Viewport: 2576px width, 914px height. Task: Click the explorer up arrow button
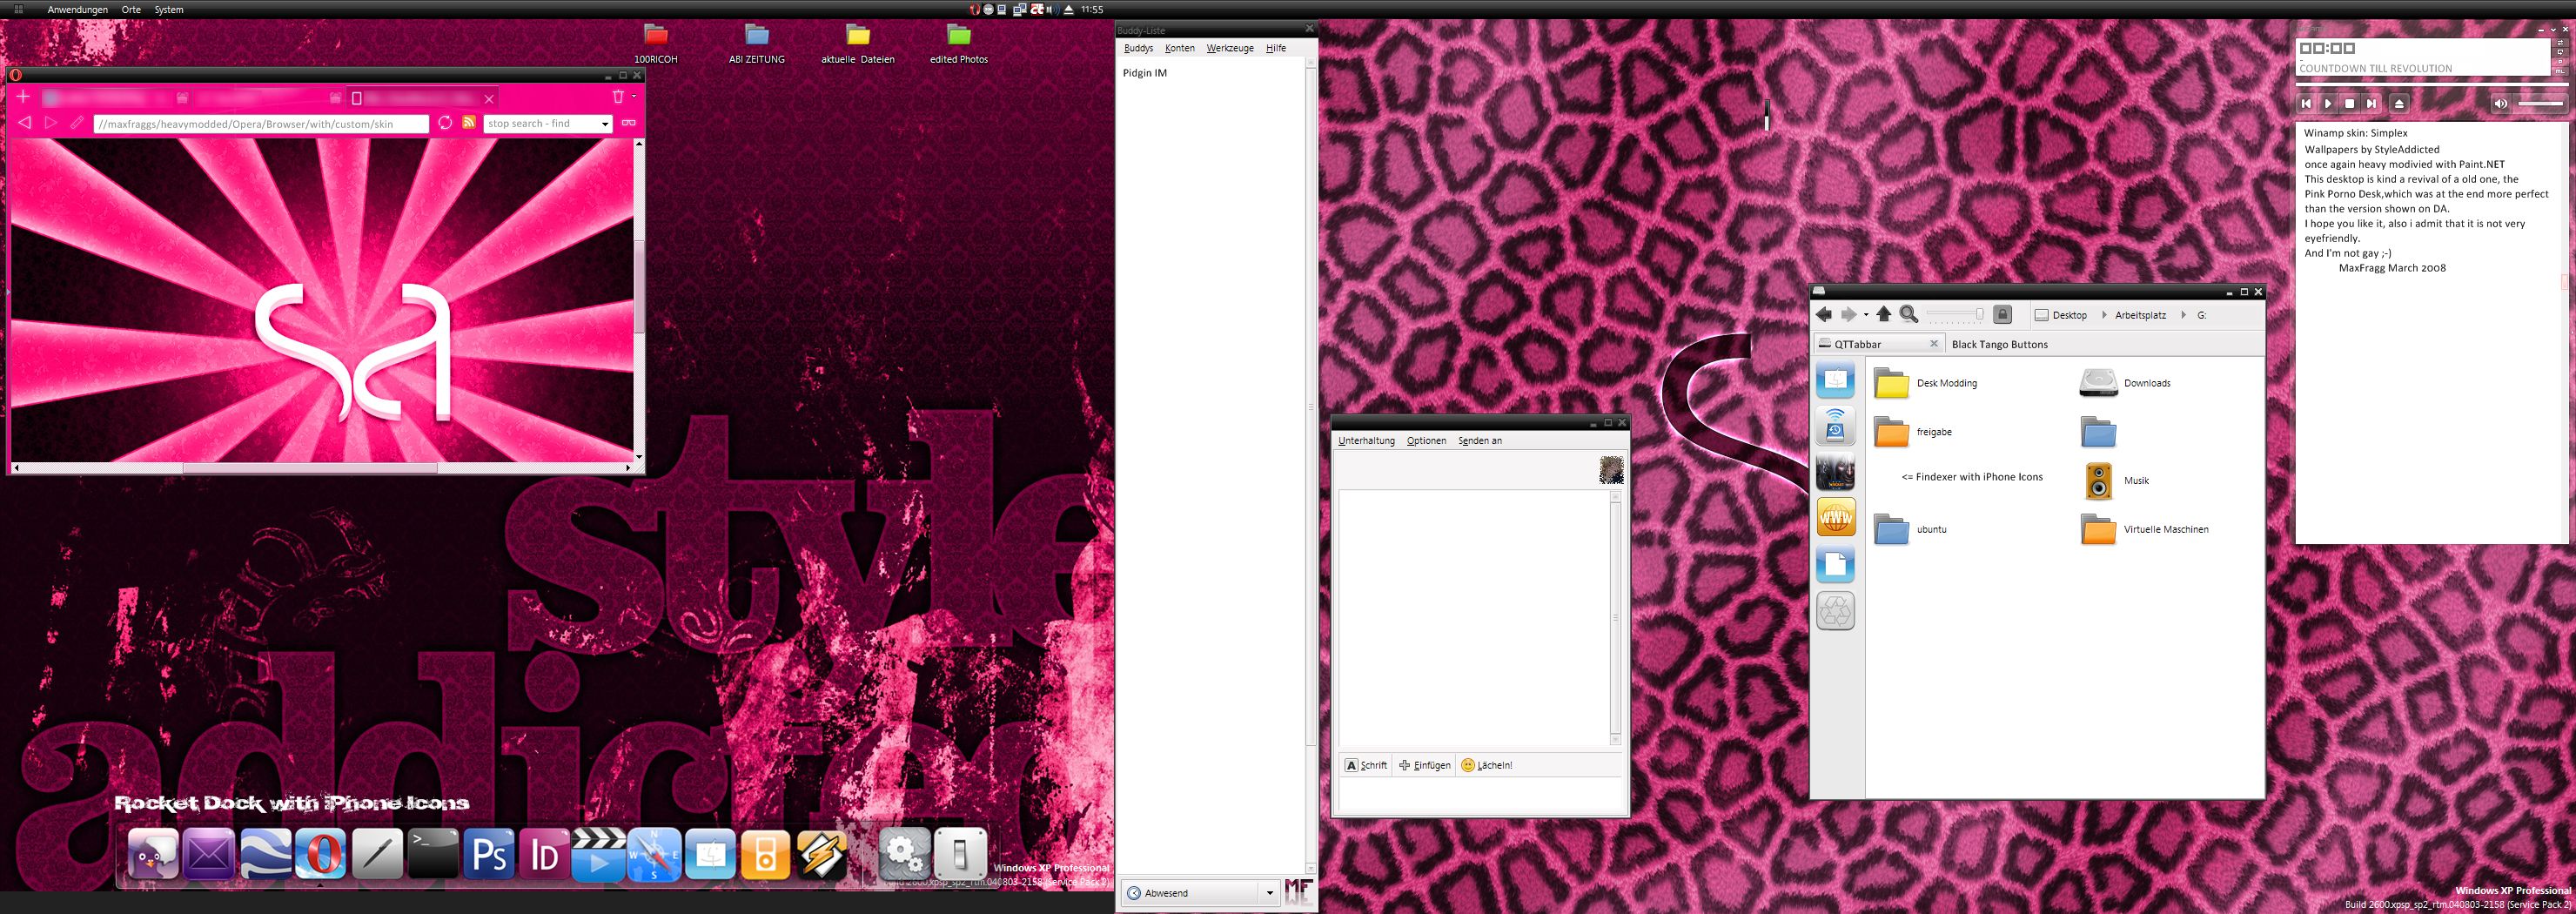tap(1884, 315)
